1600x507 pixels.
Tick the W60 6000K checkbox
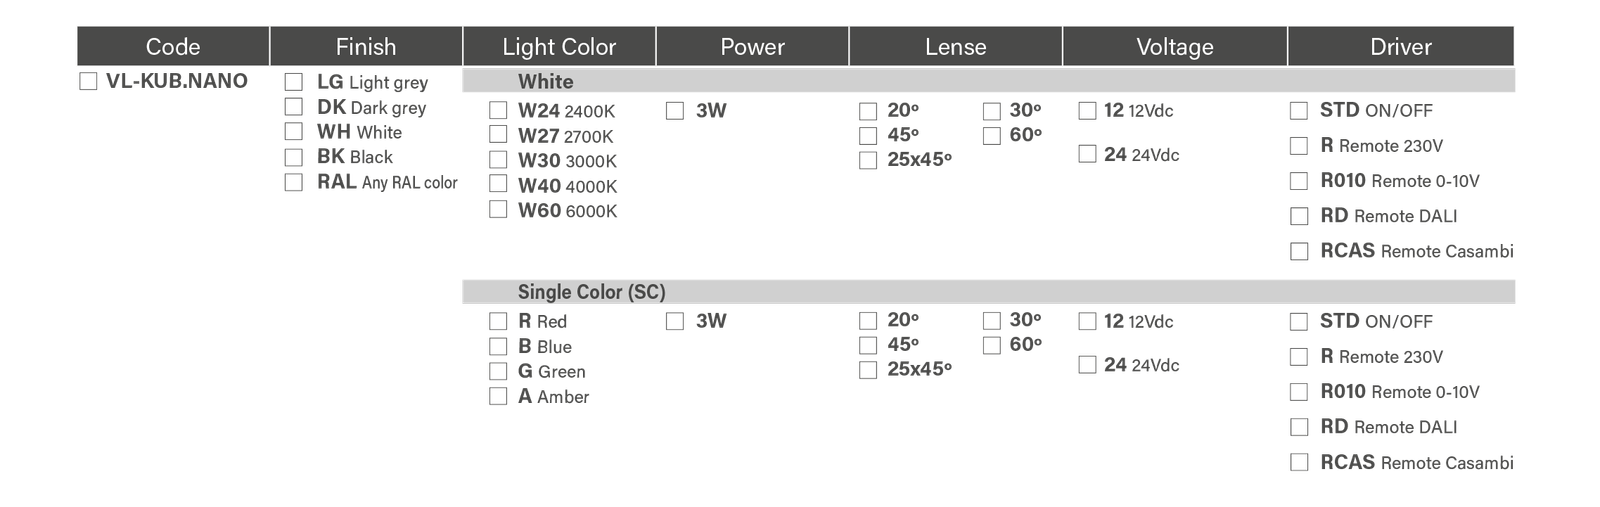click(498, 210)
